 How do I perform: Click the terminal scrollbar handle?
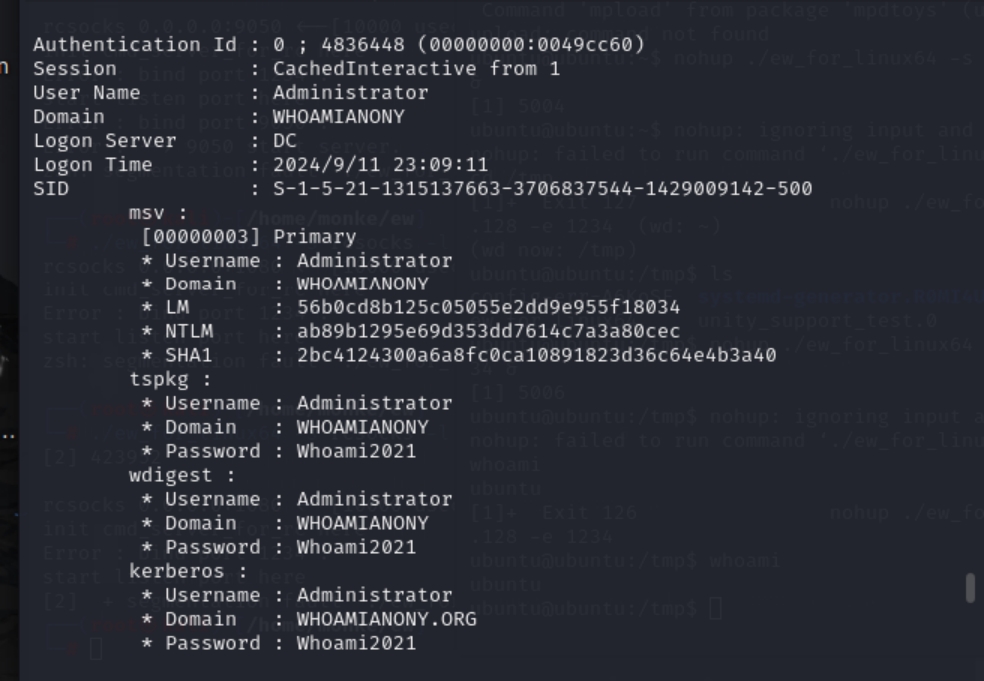click(x=969, y=588)
